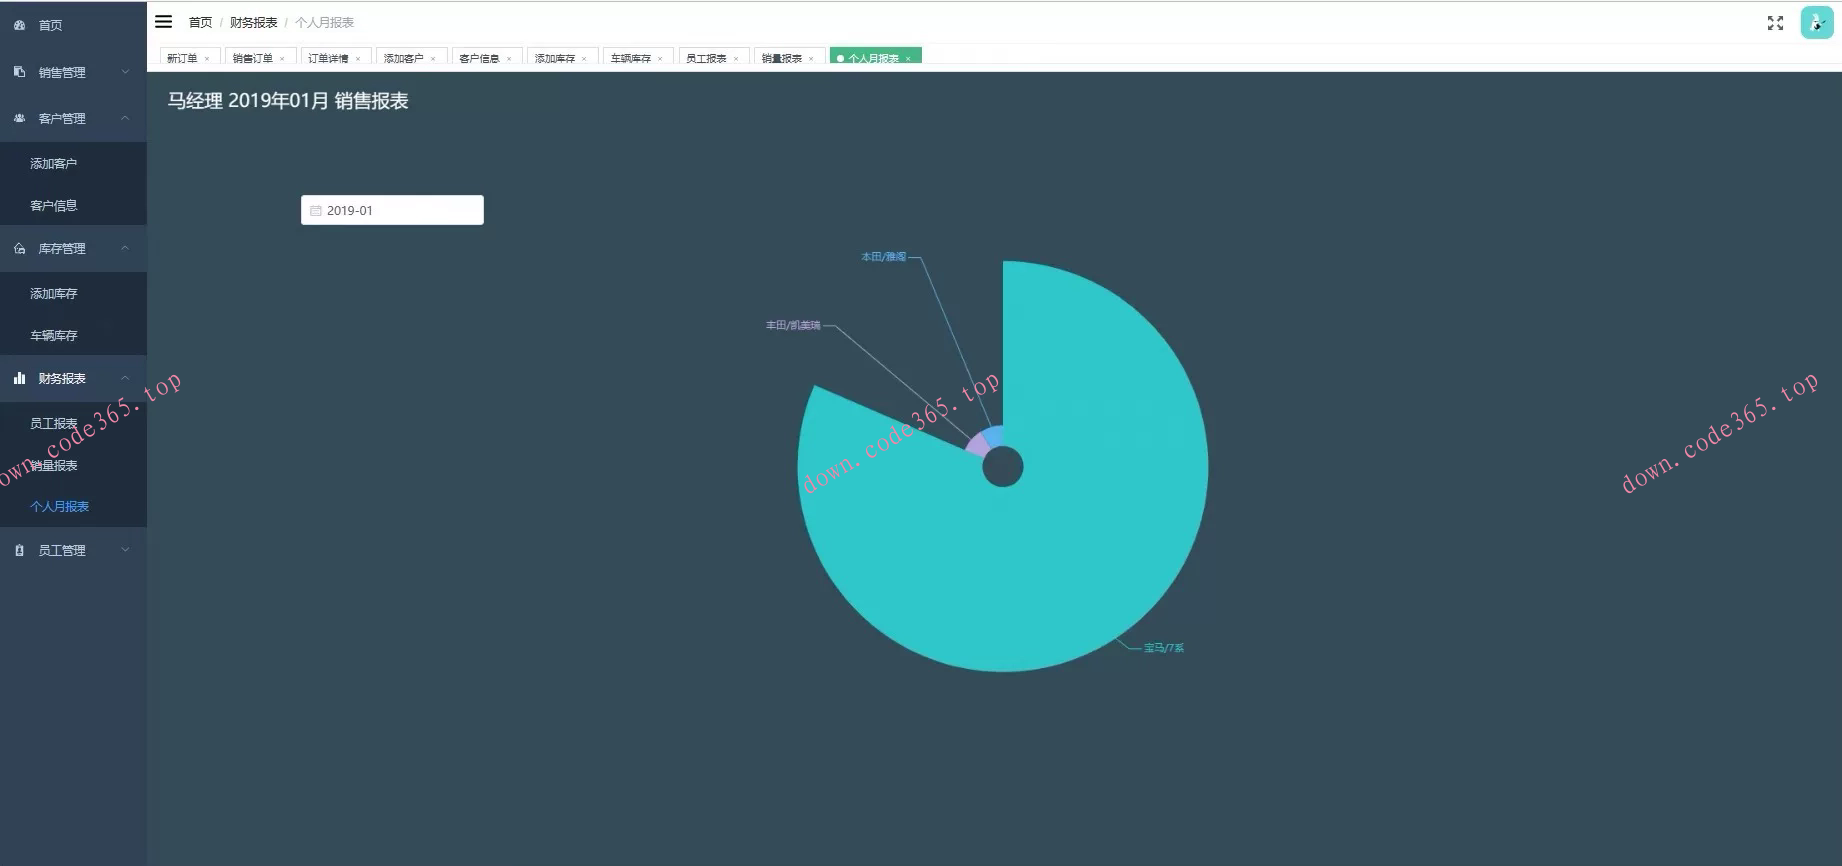Click the calendar icon in date picker
The width and height of the screenshot is (1842, 866).
tap(316, 211)
